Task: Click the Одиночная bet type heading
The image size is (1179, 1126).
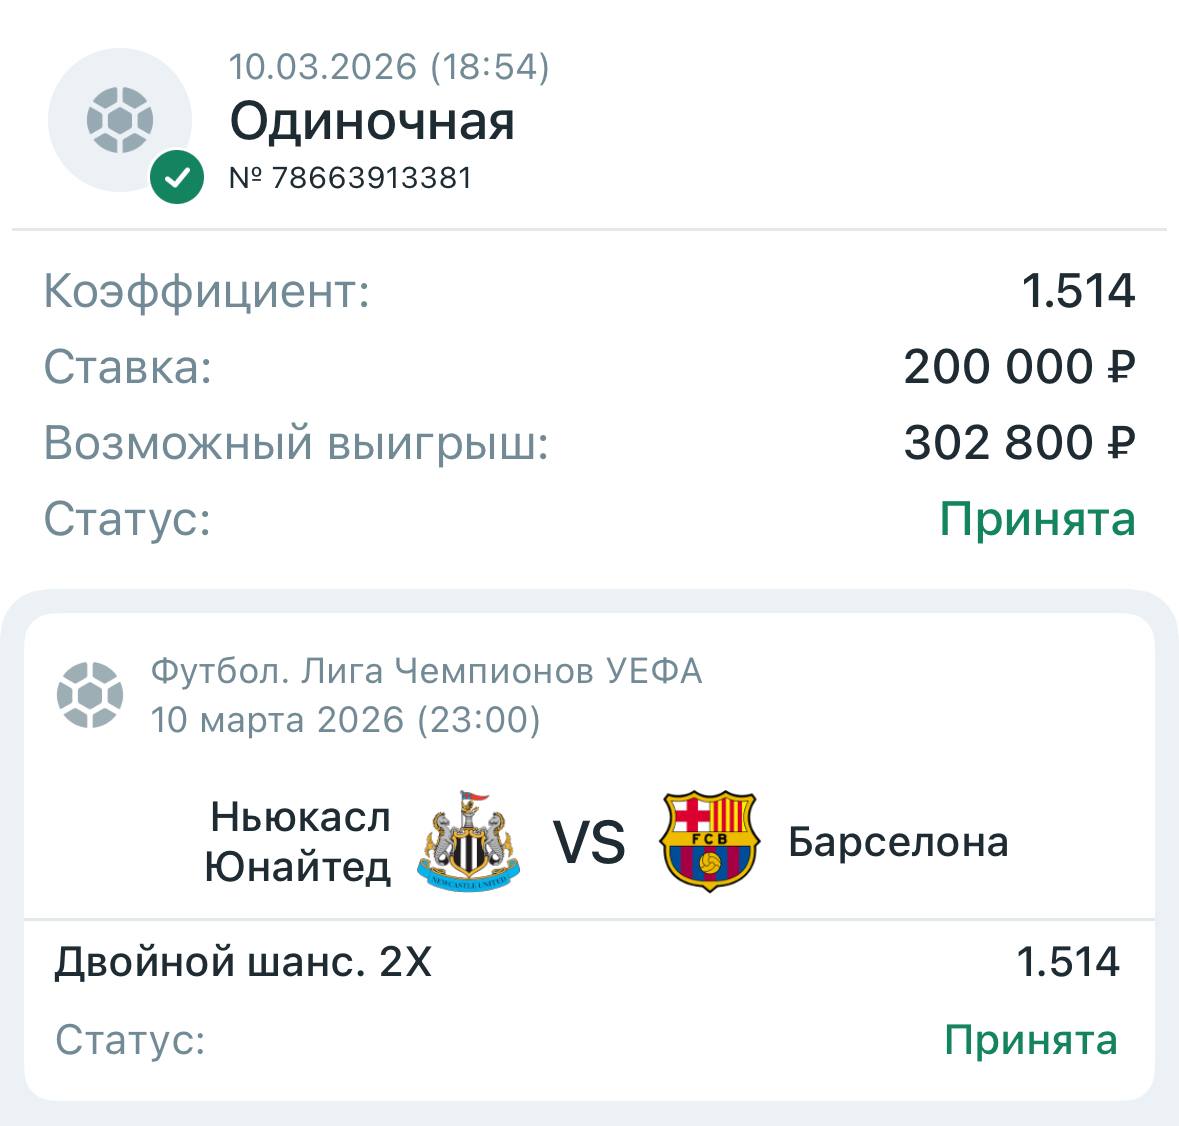Action: (x=372, y=122)
